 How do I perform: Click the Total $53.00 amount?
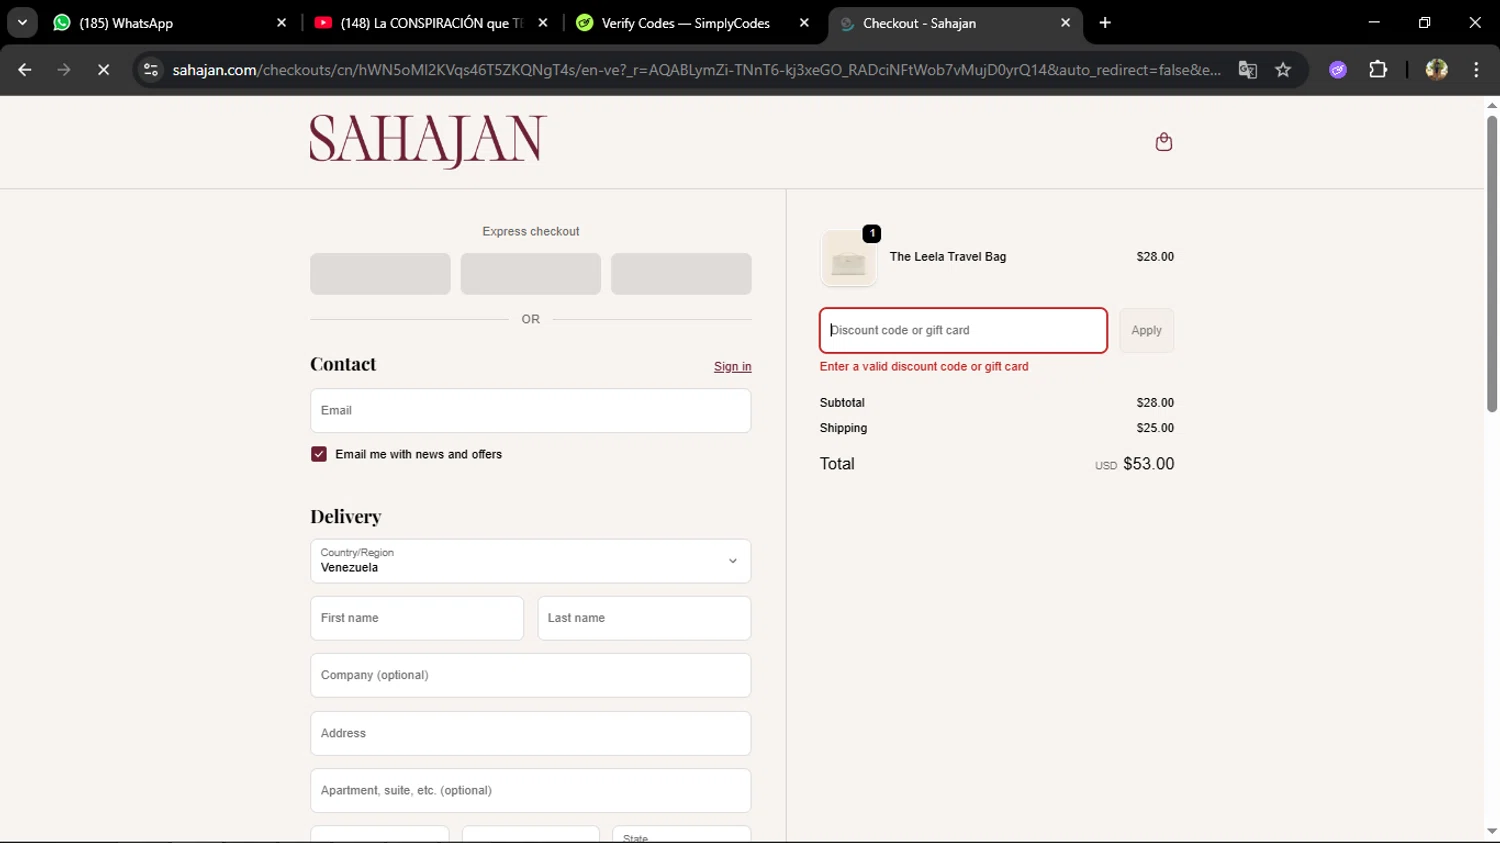pyautogui.click(x=1148, y=464)
